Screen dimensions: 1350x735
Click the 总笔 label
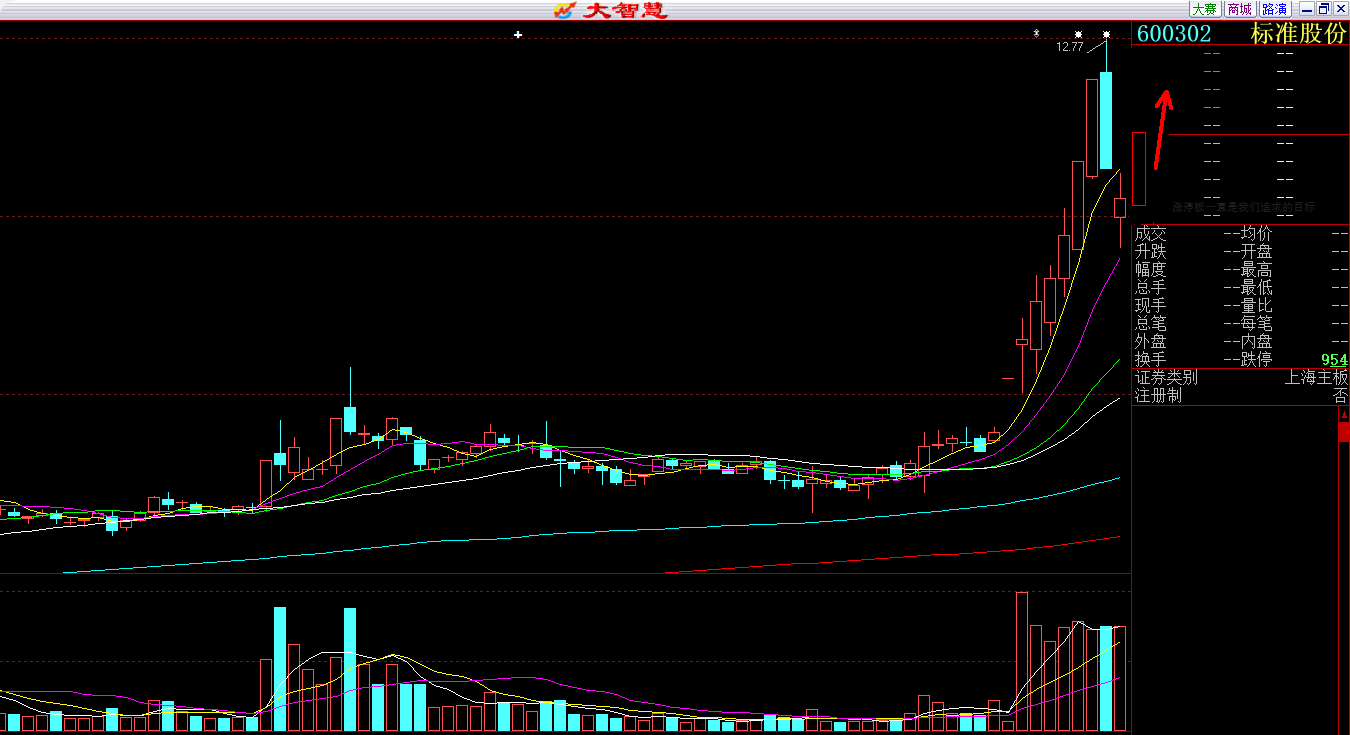(x=1151, y=323)
